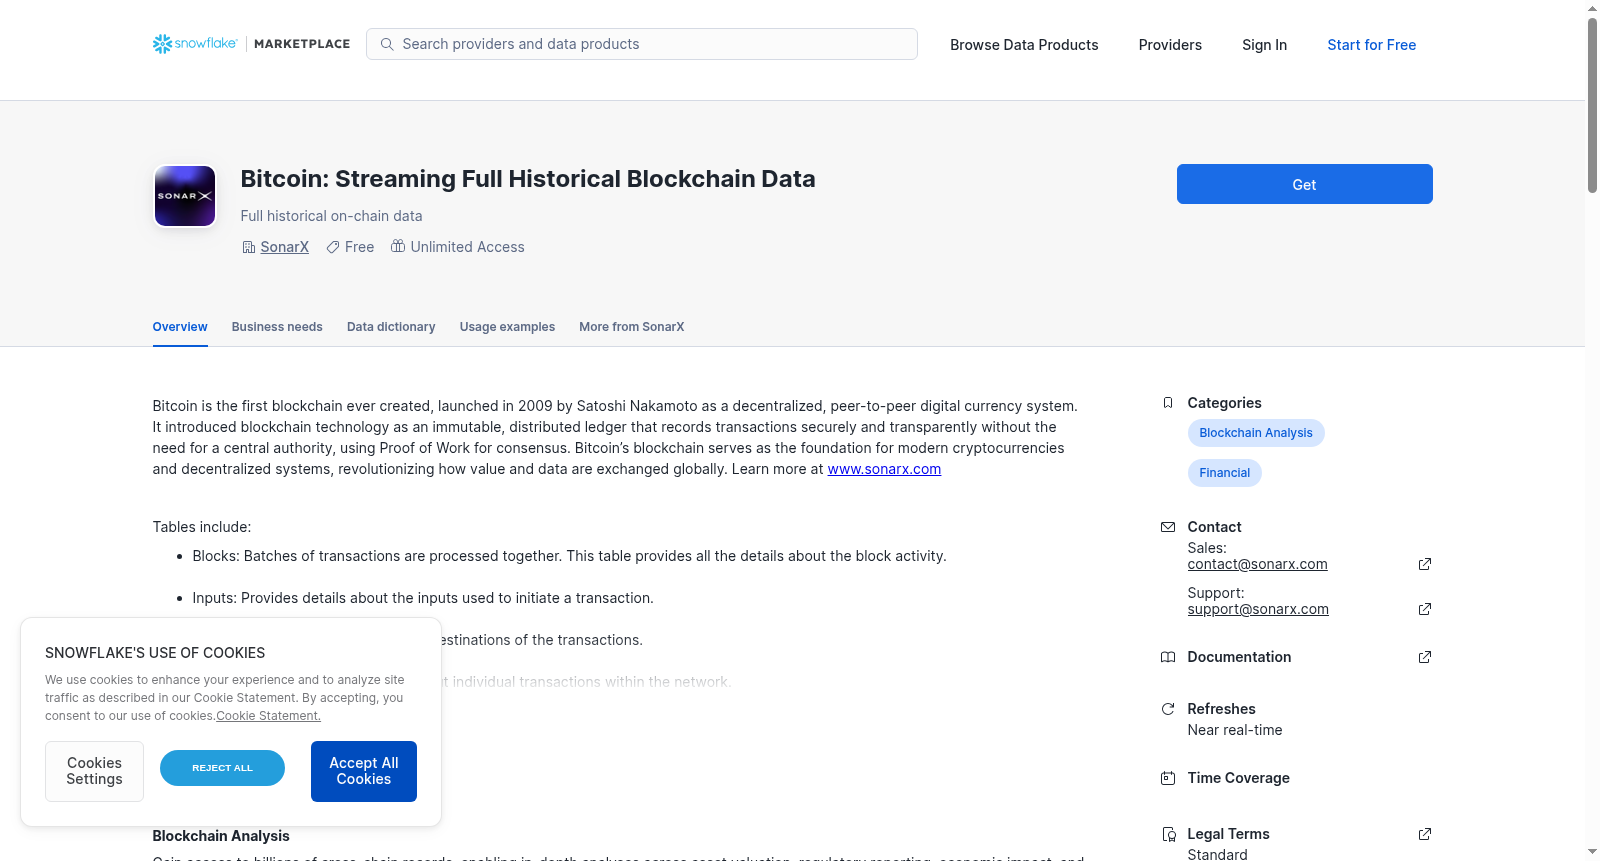Image resolution: width=1600 pixels, height=861 pixels.
Task: Click the "Unlimited Access" label
Action: click(467, 247)
